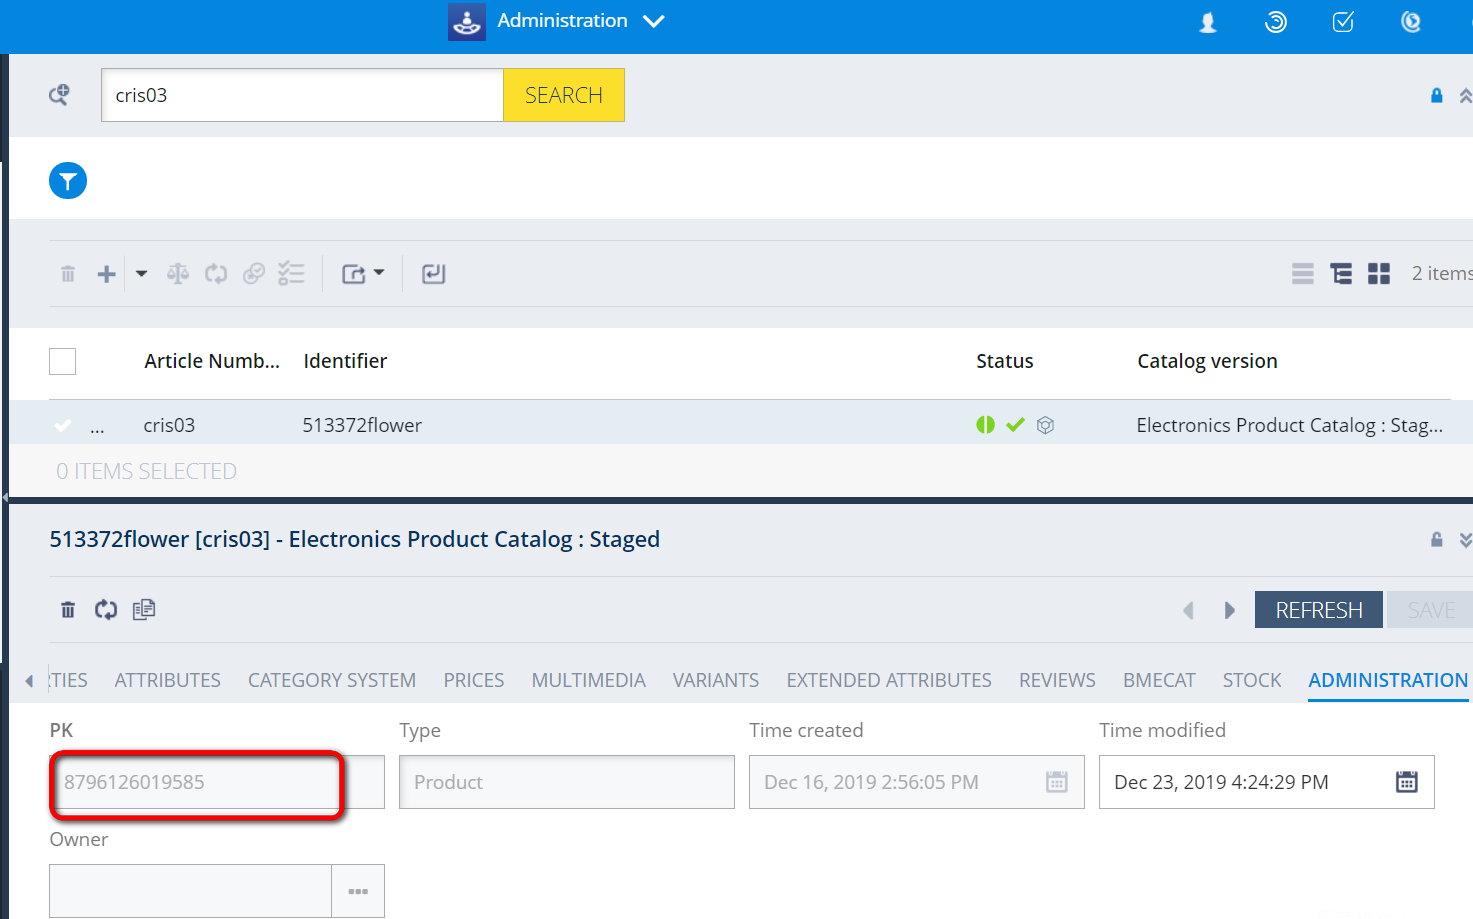Click the Catalog version column header
This screenshot has height=919, width=1473.
(1207, 361)
